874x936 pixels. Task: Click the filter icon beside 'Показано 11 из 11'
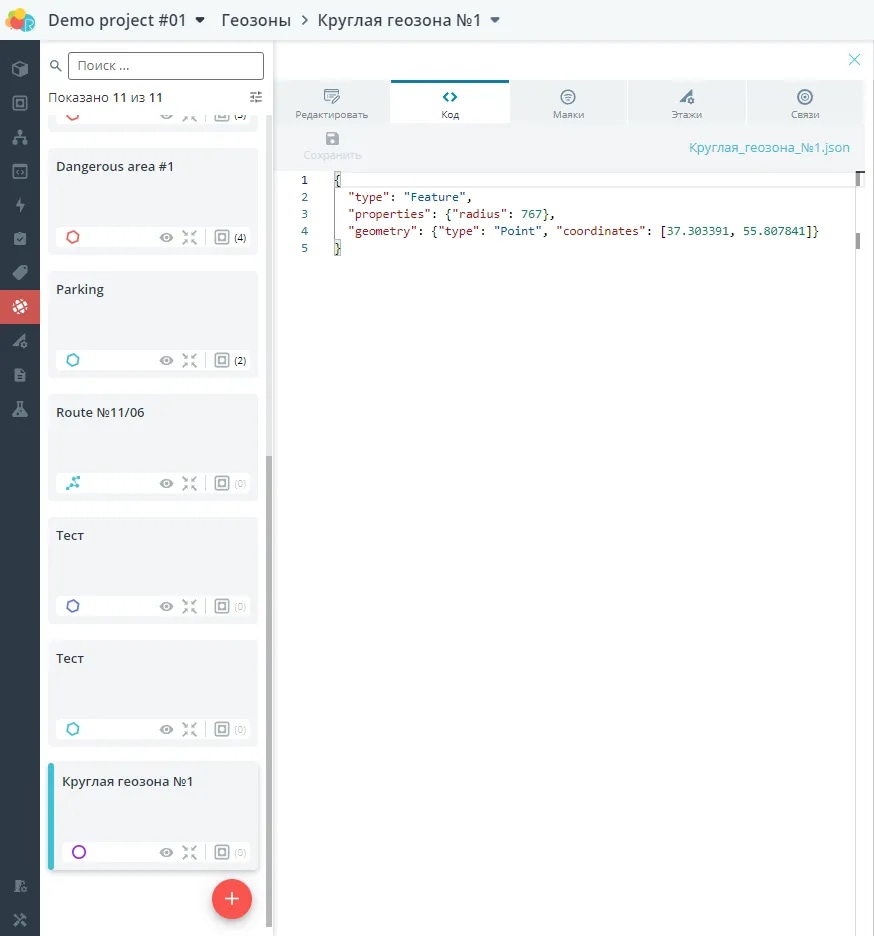(256, 97)
